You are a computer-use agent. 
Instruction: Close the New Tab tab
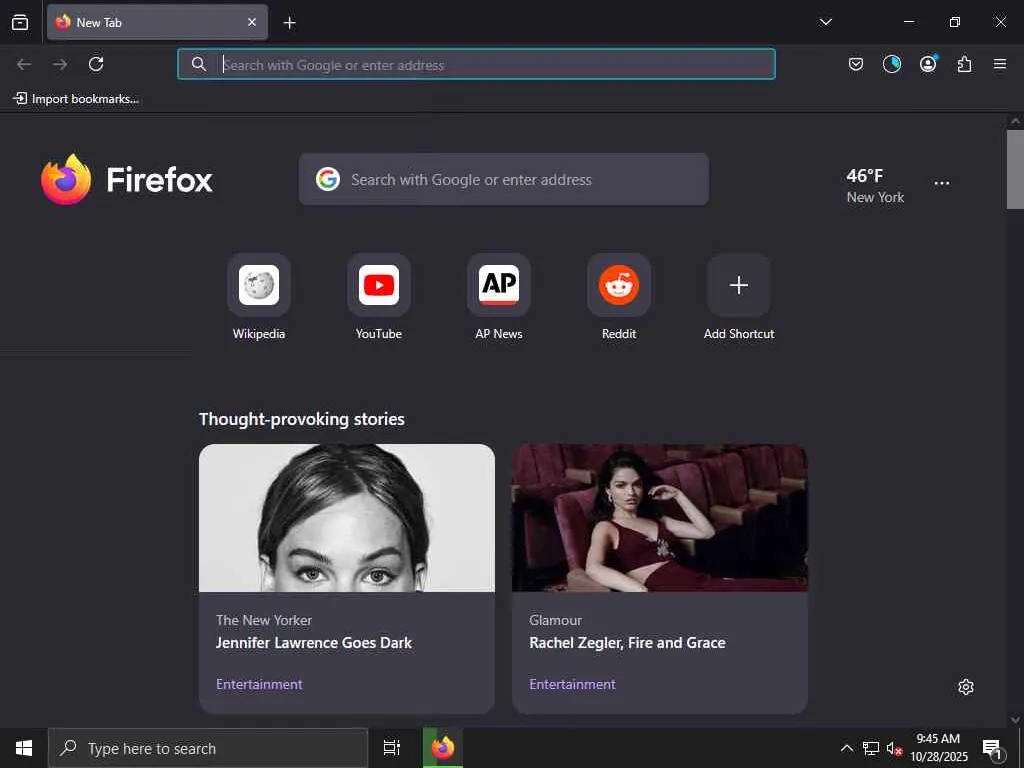252,22
